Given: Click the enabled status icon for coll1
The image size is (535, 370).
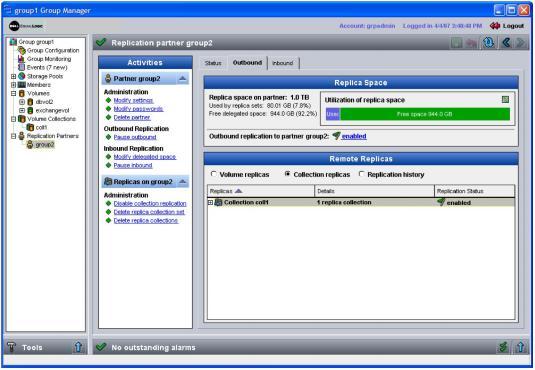Looking at the screenshot, I should 441,202.
